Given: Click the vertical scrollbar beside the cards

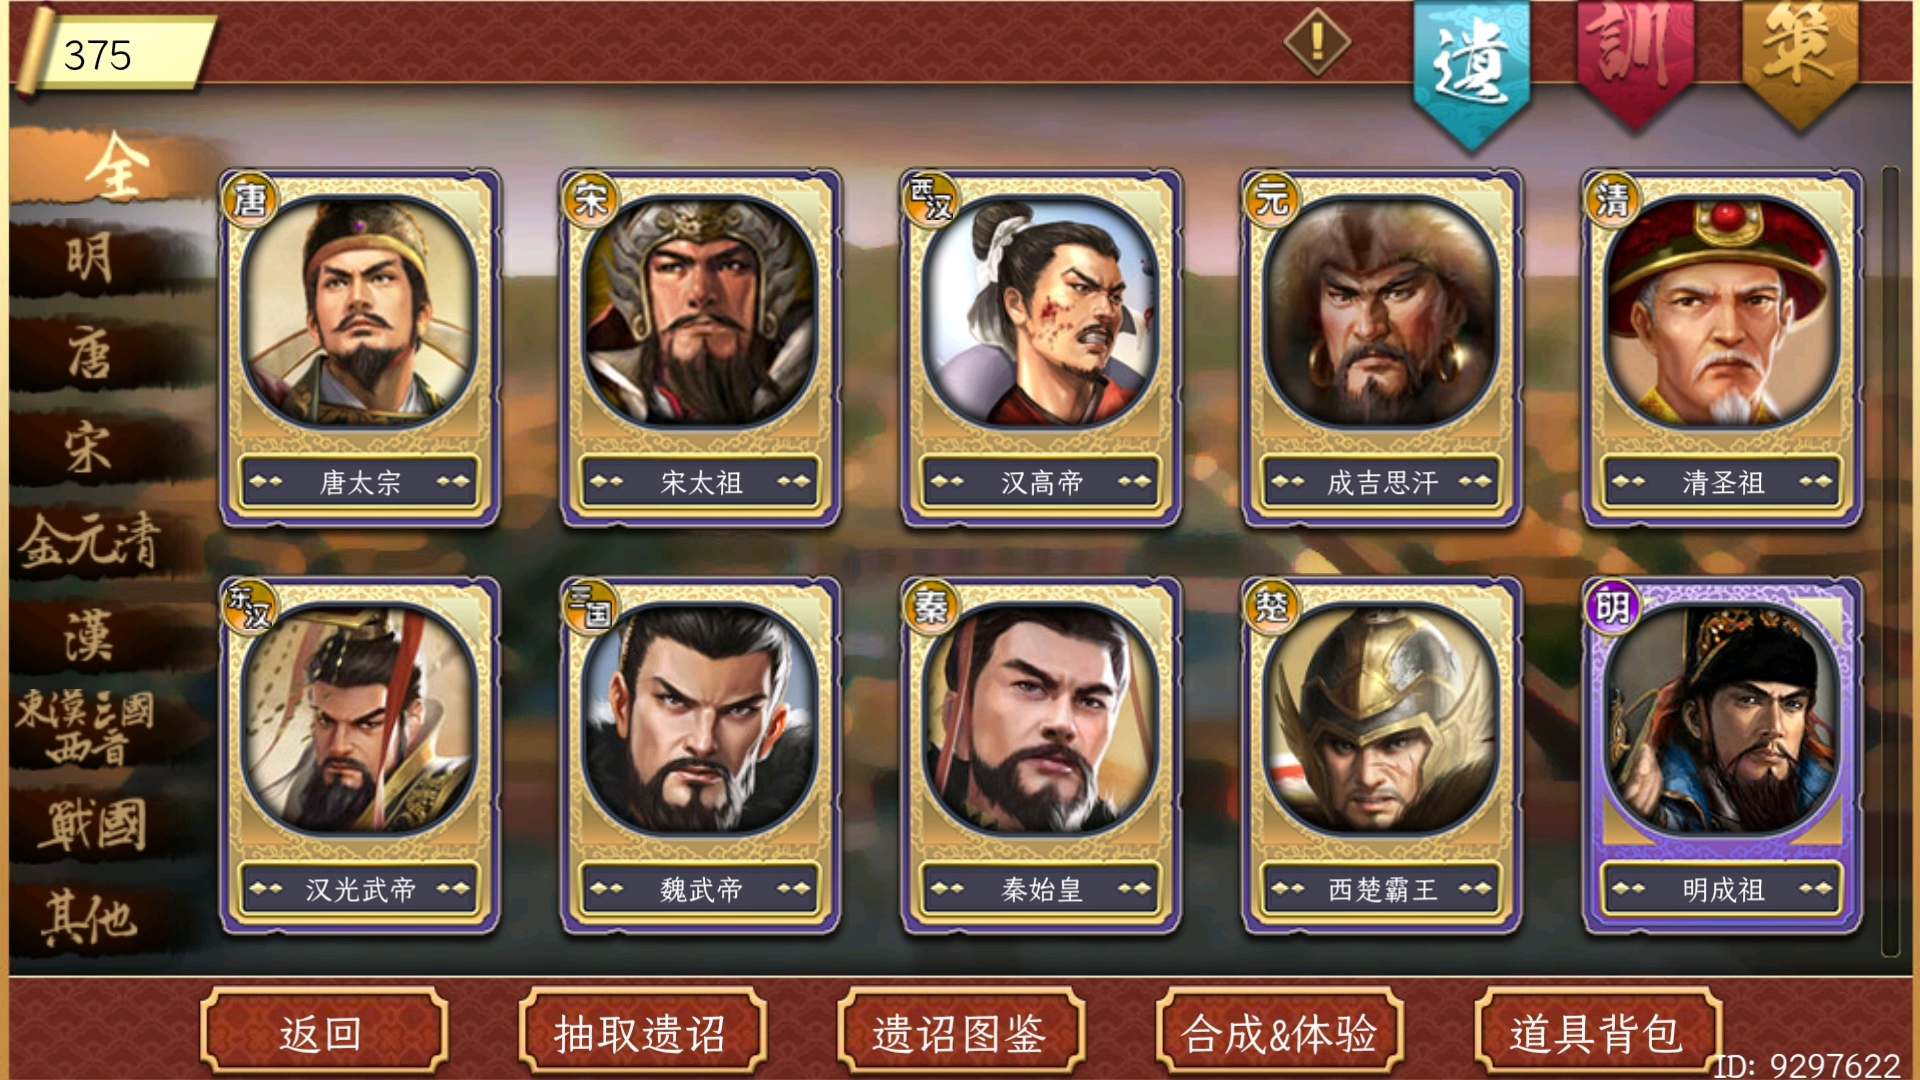Looking at the screenshot, I should click(x=1890, y=560).
